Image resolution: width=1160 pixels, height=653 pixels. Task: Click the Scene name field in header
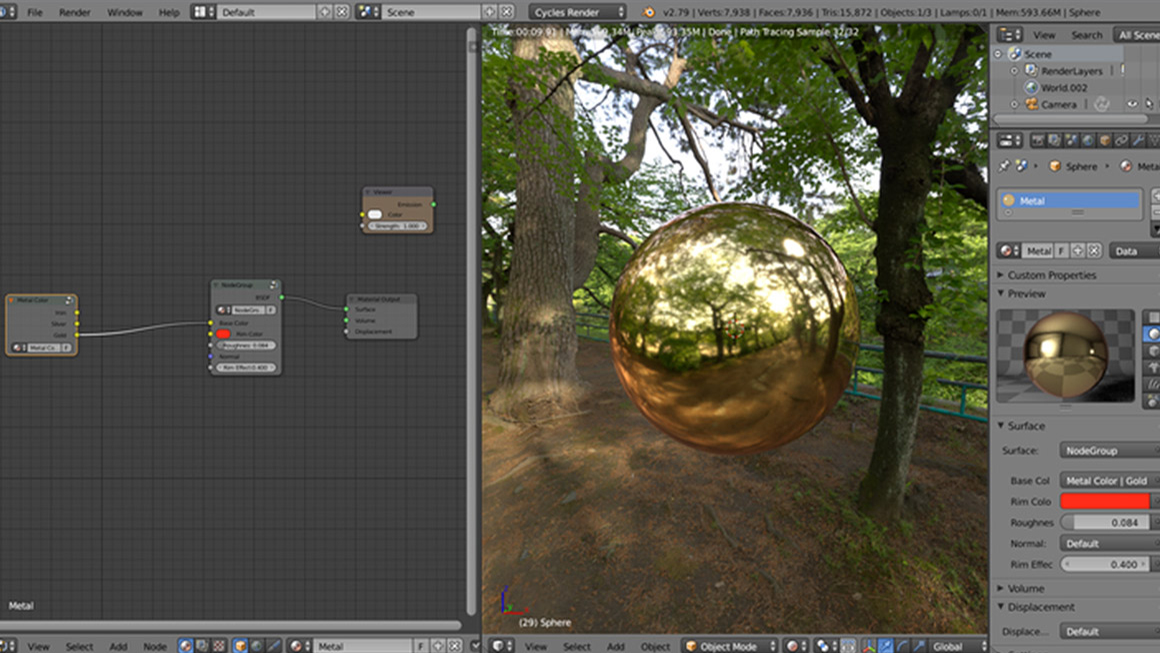(x=431, y=12)
